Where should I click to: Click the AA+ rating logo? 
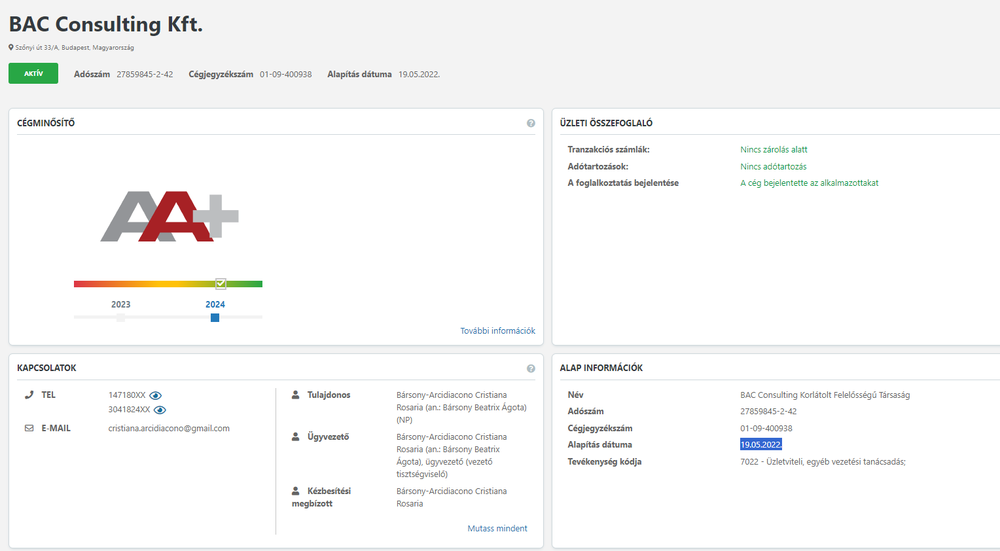[170, 216]
